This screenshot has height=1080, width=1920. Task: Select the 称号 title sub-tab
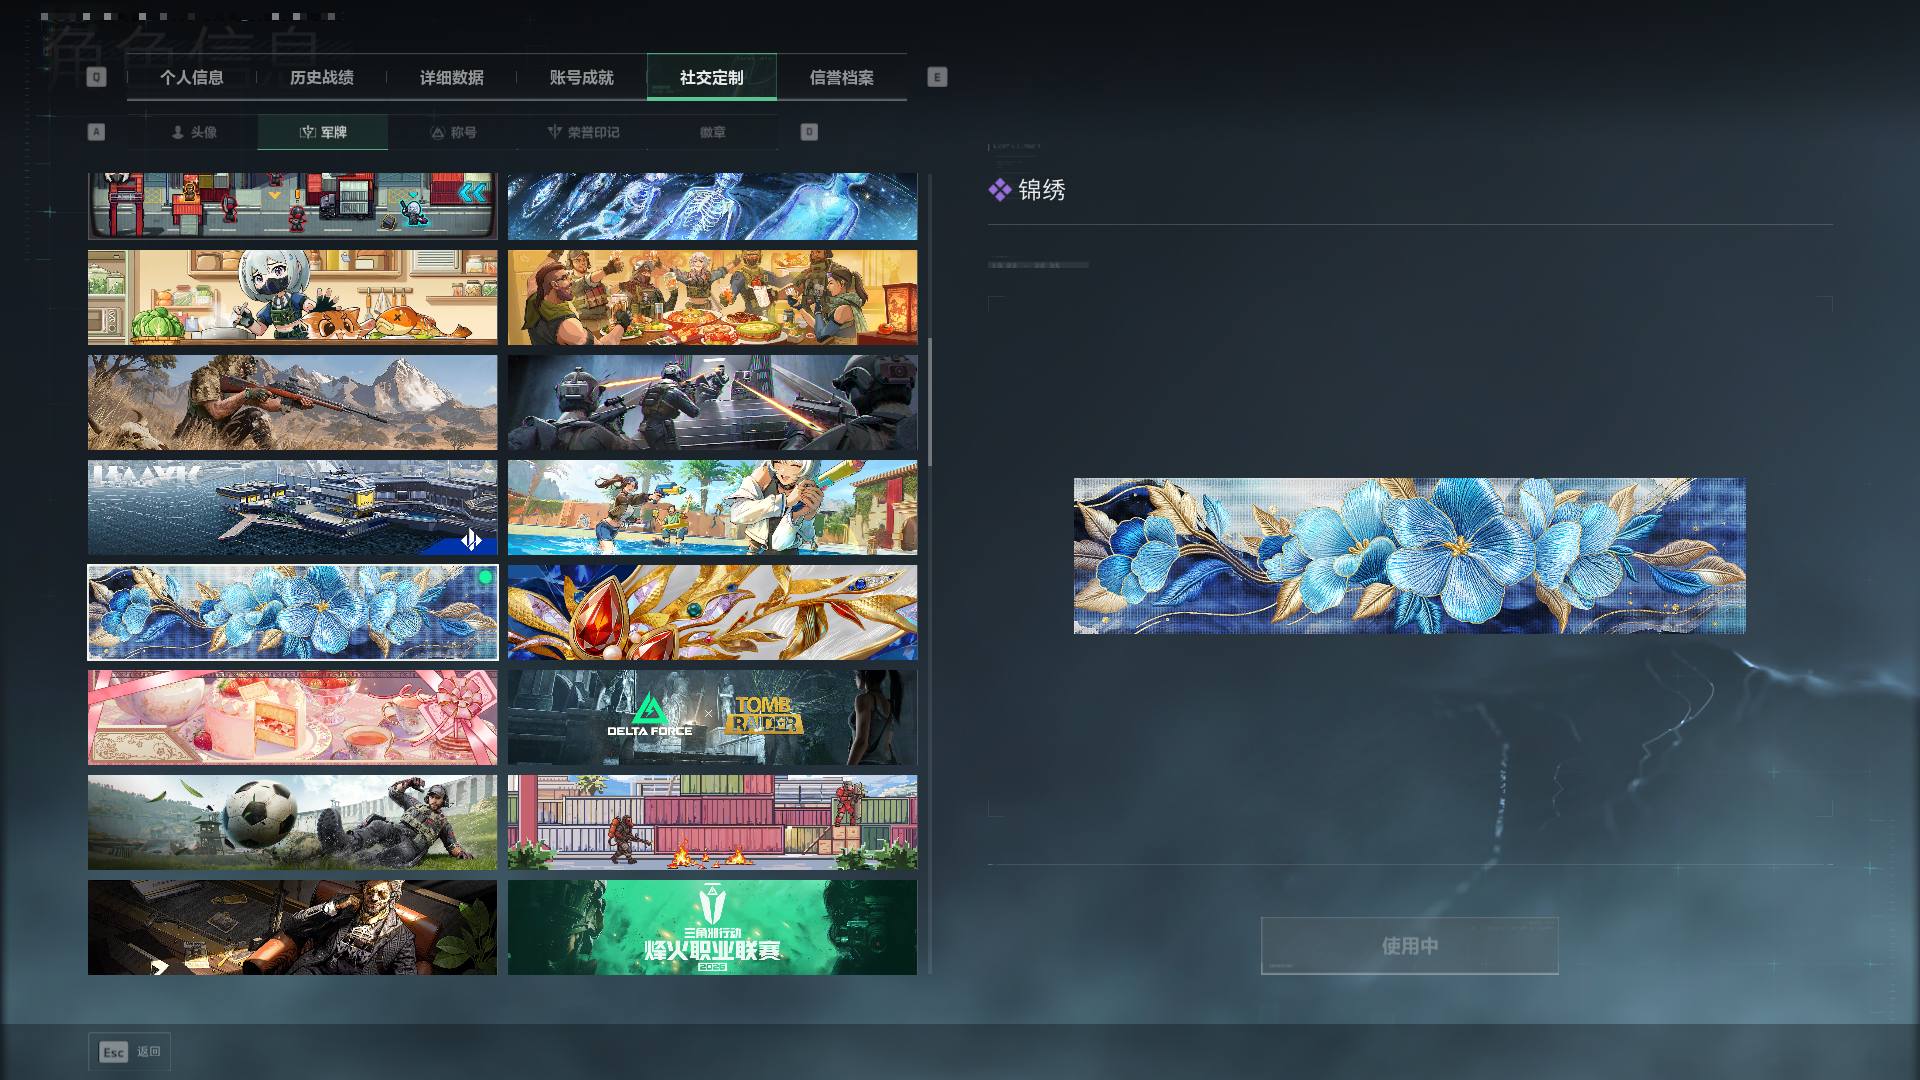tap(453, 132)
